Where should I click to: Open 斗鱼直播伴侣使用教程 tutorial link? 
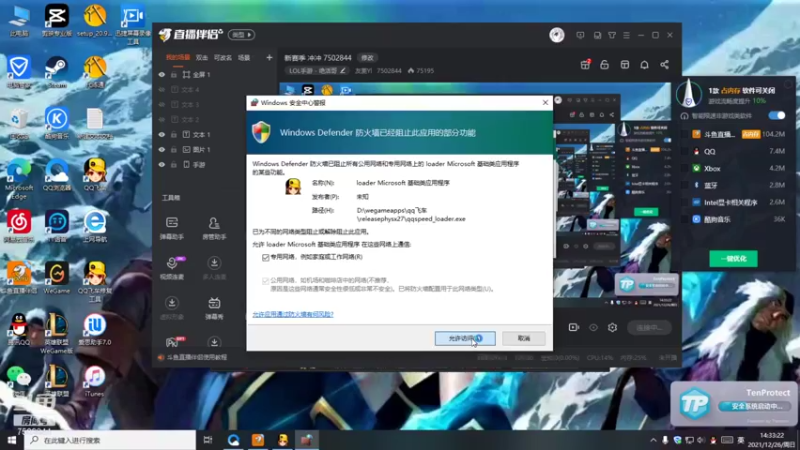pyautogui.click(x=197, y=358)
